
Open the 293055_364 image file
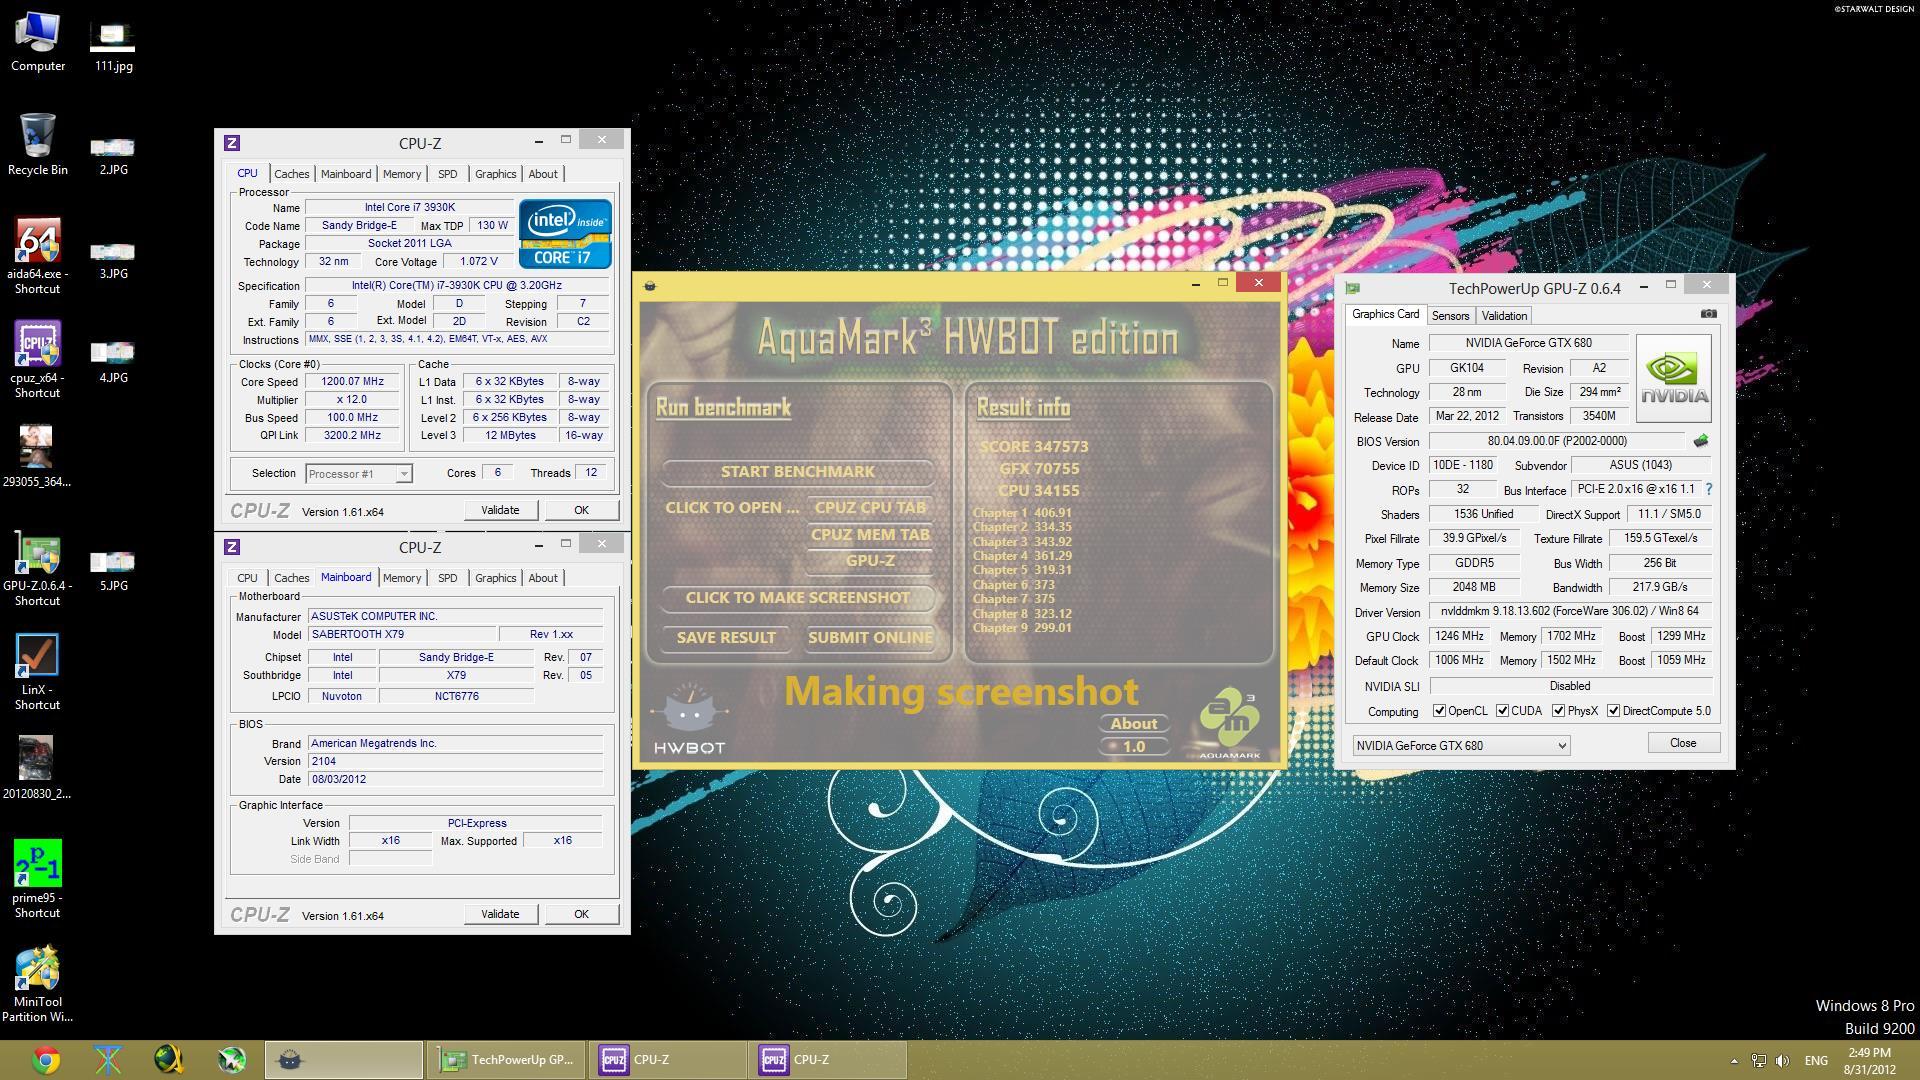click(37, 456)
